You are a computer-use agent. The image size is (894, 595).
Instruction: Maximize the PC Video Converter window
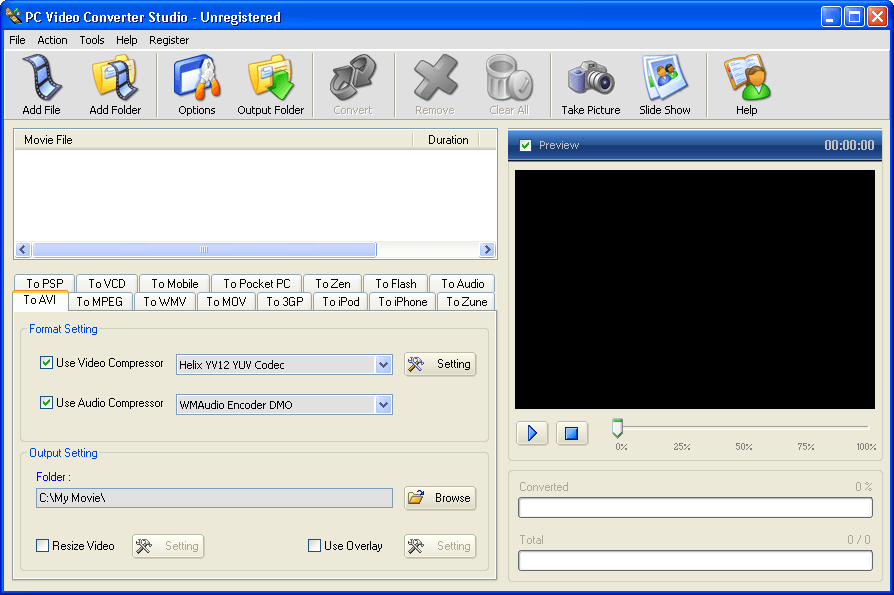(x=854, y=17)
